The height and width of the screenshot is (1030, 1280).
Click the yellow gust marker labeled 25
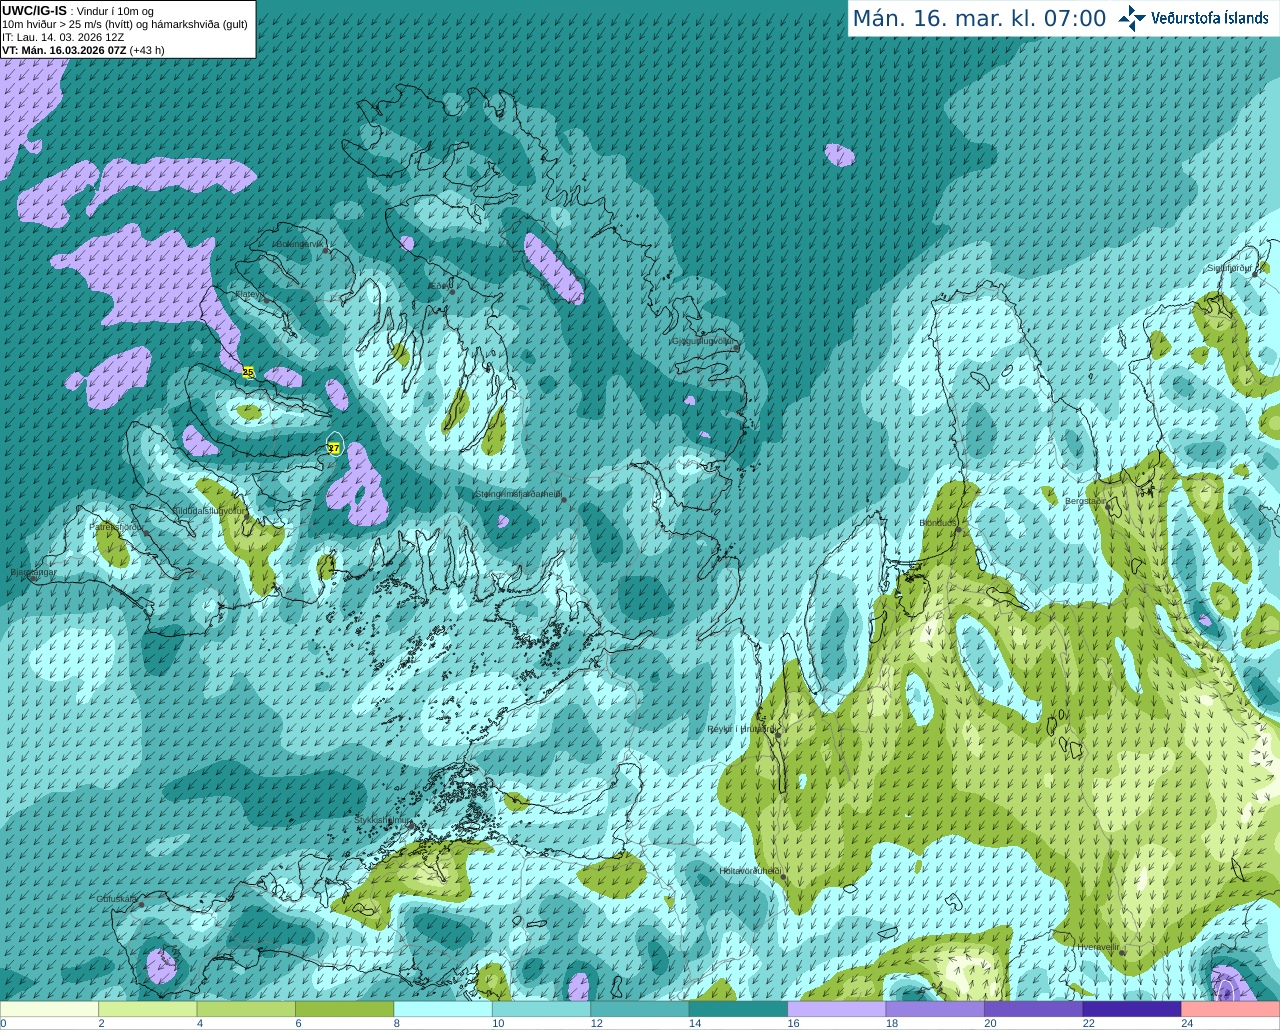pyautogui.click(x=248, y=372)
